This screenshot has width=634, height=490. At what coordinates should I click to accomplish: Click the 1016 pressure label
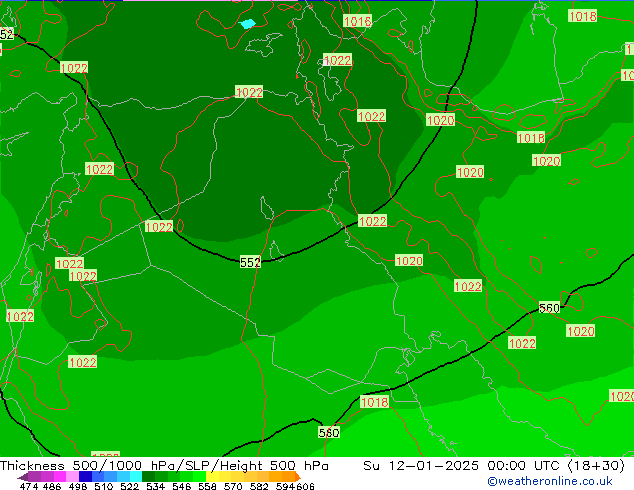tap(357, 21)
